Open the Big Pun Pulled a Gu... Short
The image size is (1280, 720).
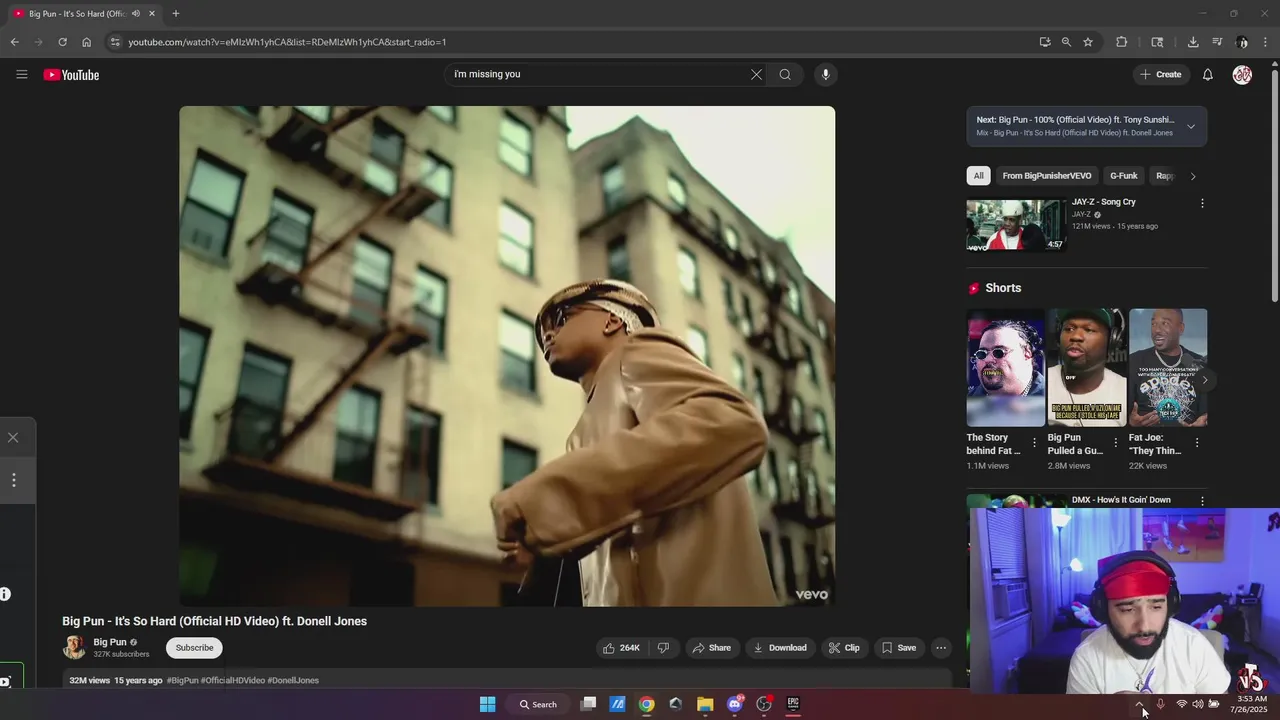click(x=1086, y=368)
